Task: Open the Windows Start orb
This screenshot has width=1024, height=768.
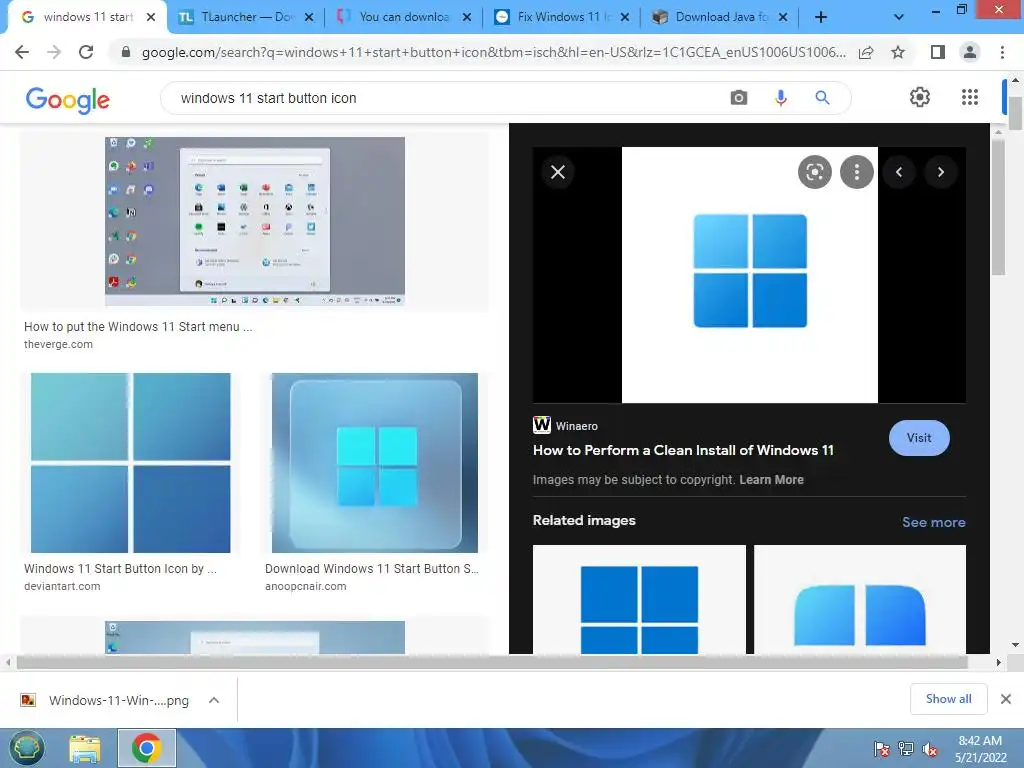Action: pos(27,748)
